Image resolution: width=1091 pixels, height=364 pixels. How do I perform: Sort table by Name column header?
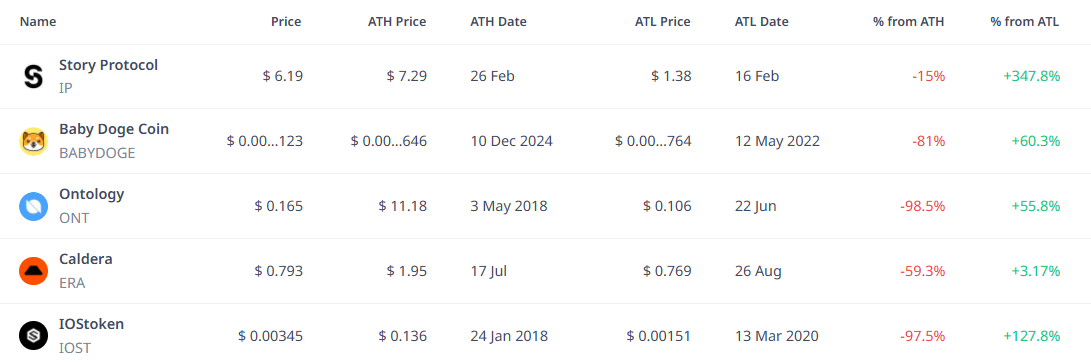coord(38,22)
